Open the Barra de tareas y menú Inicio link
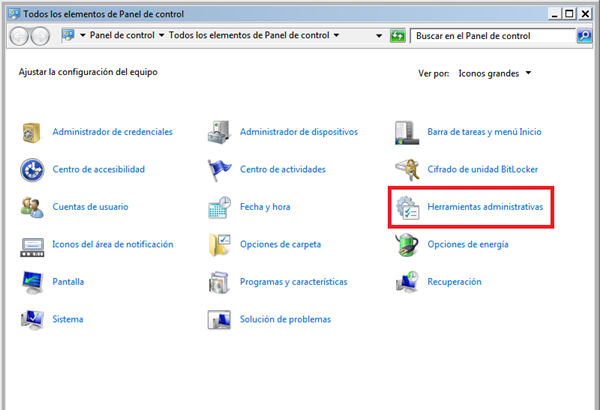This screenshot has height=410, width=600. click(484, 132)
